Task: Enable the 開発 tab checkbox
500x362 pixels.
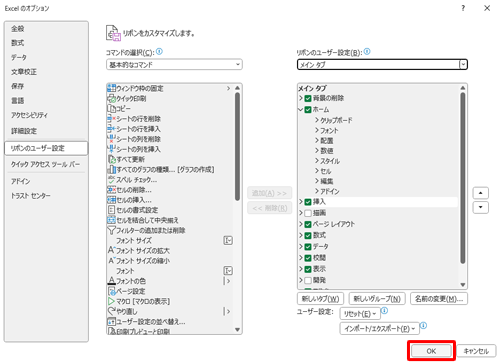Action: click(x=308, y=280)
